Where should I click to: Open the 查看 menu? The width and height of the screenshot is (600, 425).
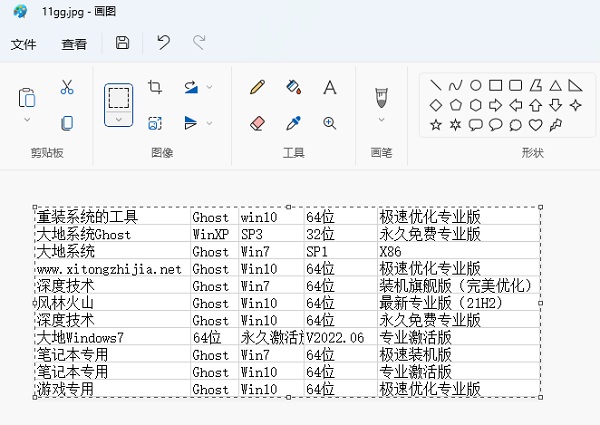(x=74, y=44)
